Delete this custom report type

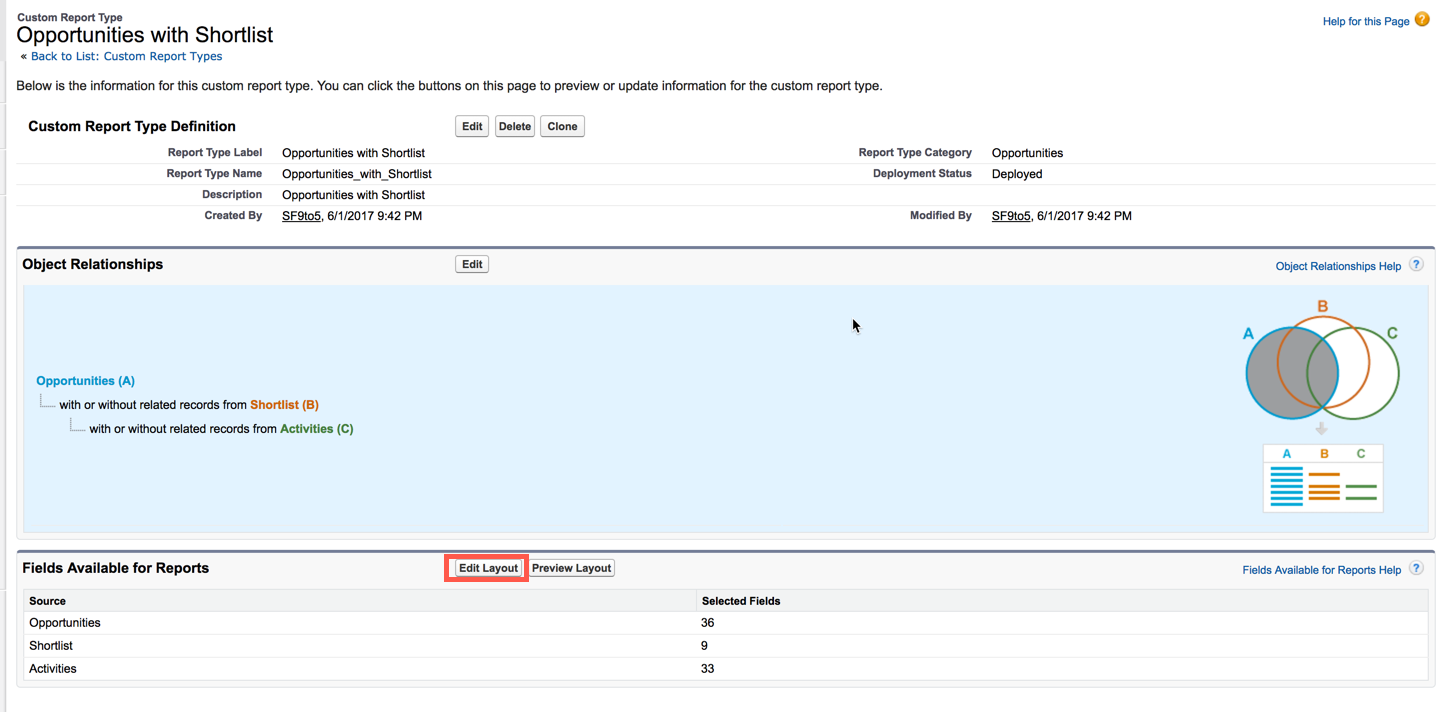tap(515, 127)
